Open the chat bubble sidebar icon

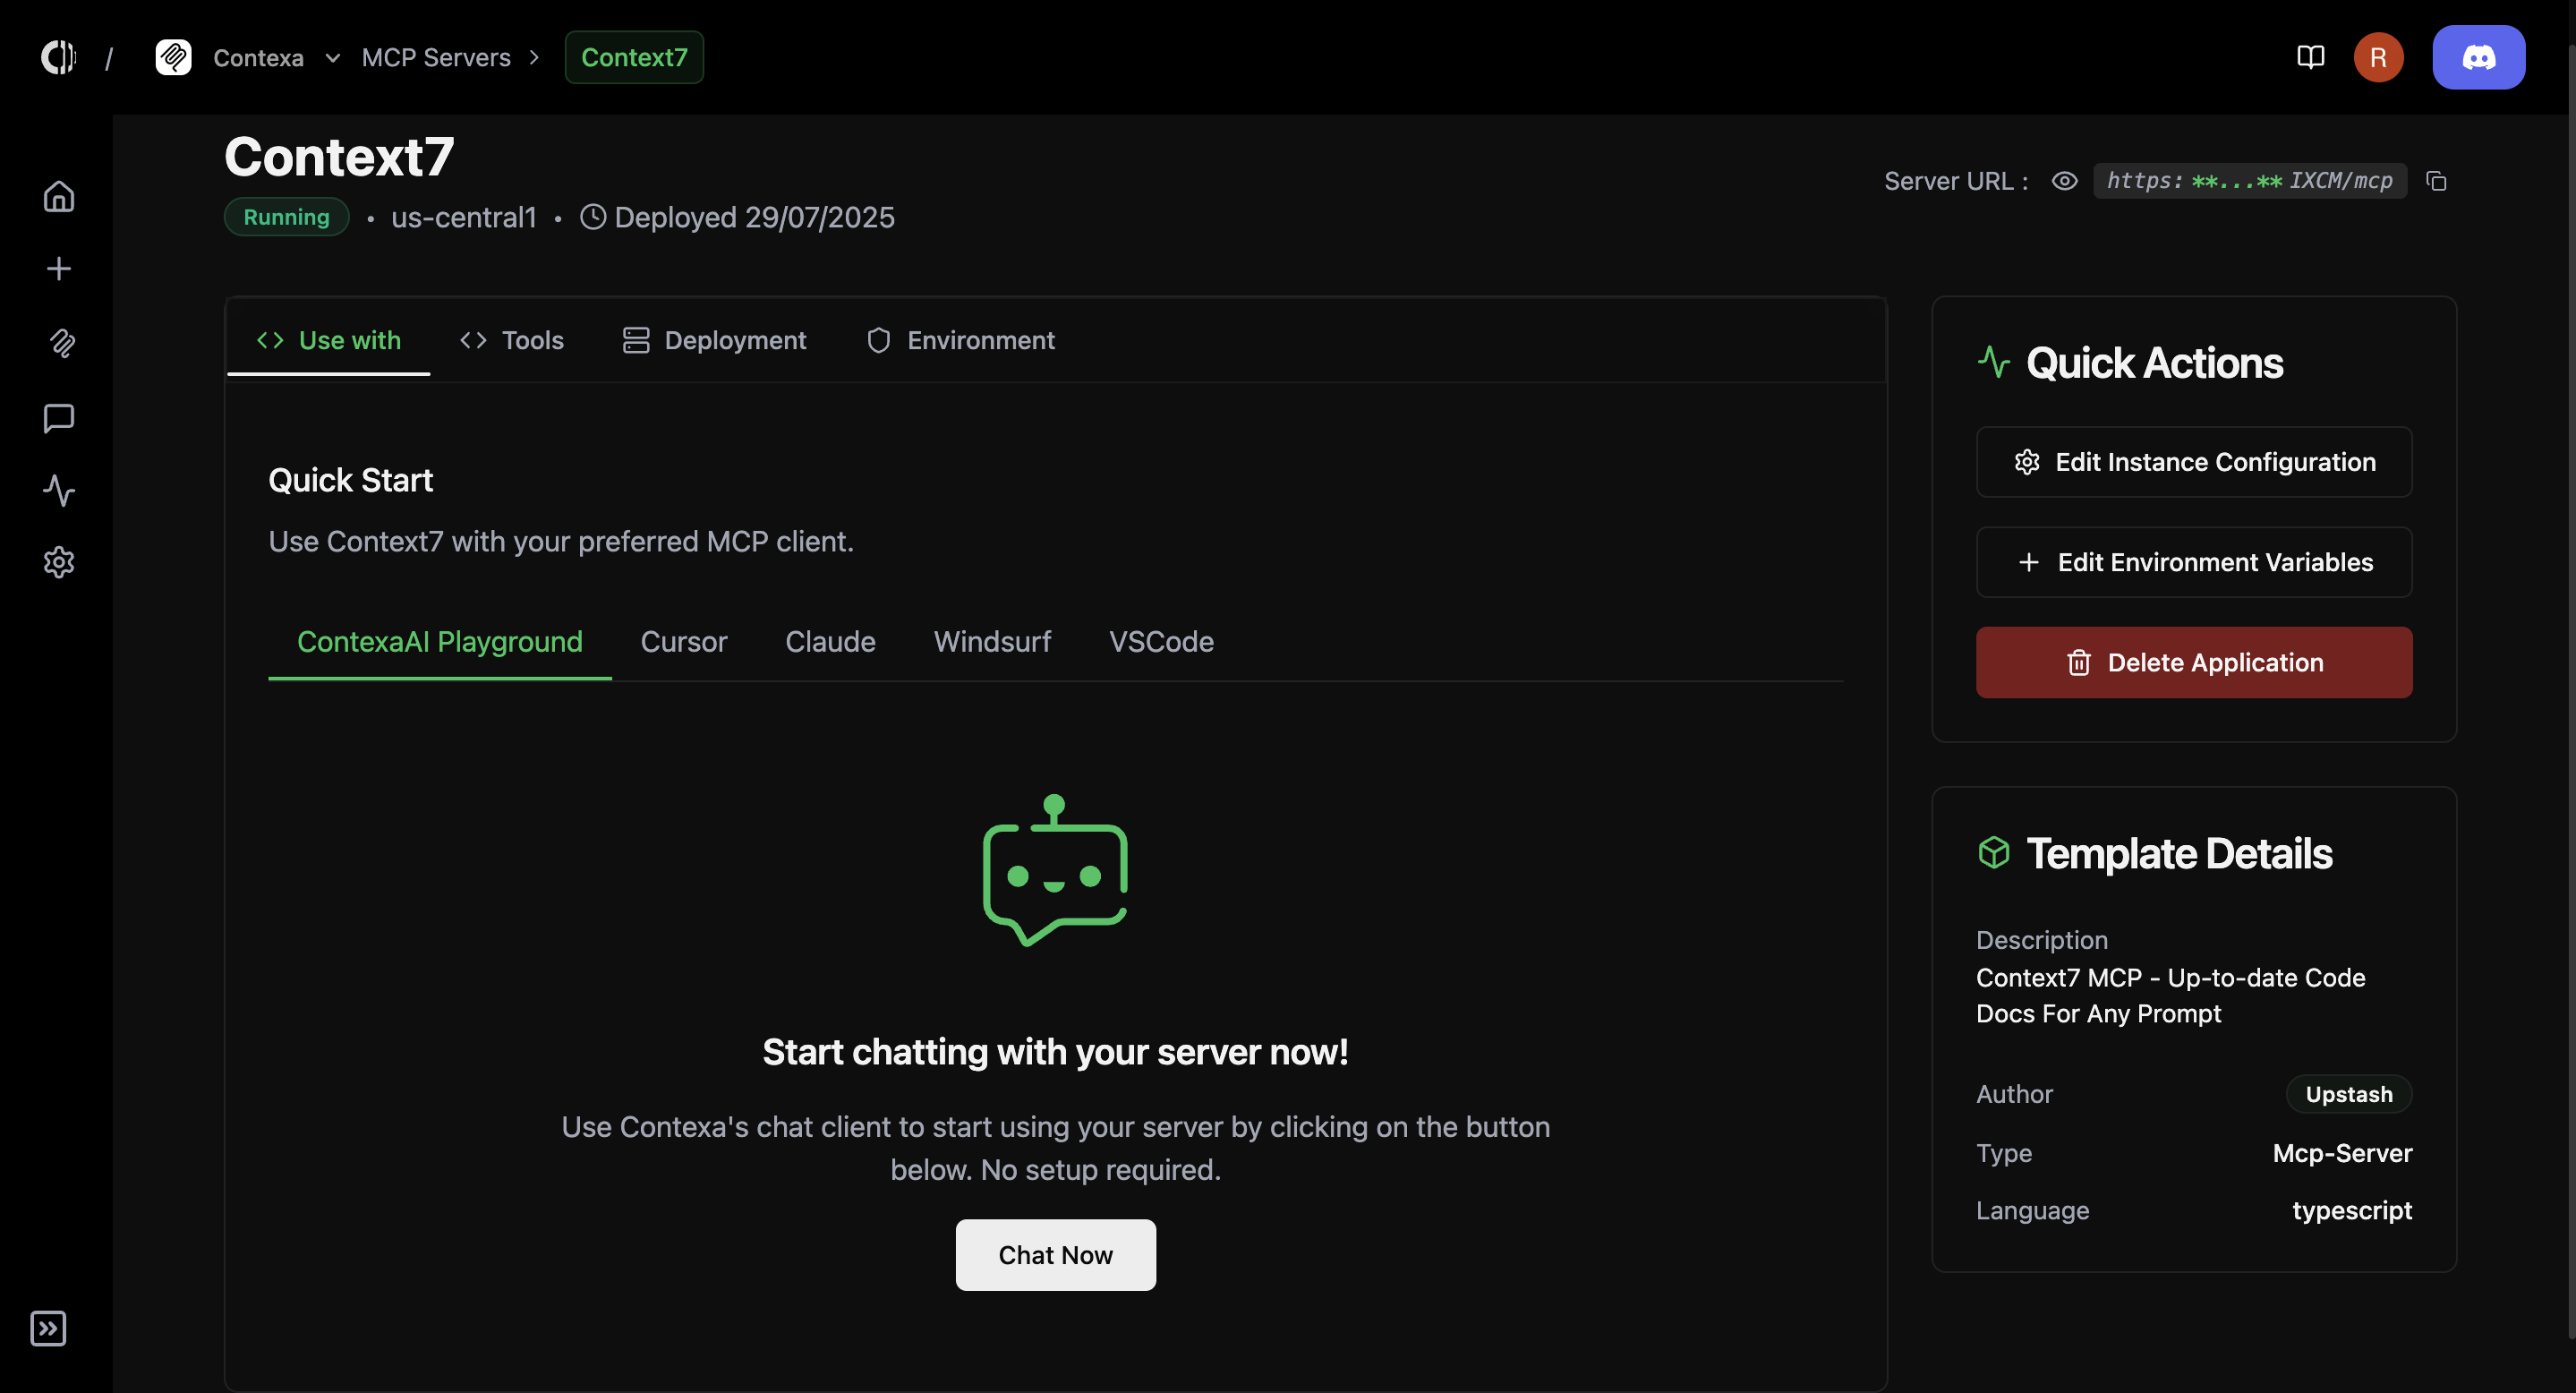point(59,417)
